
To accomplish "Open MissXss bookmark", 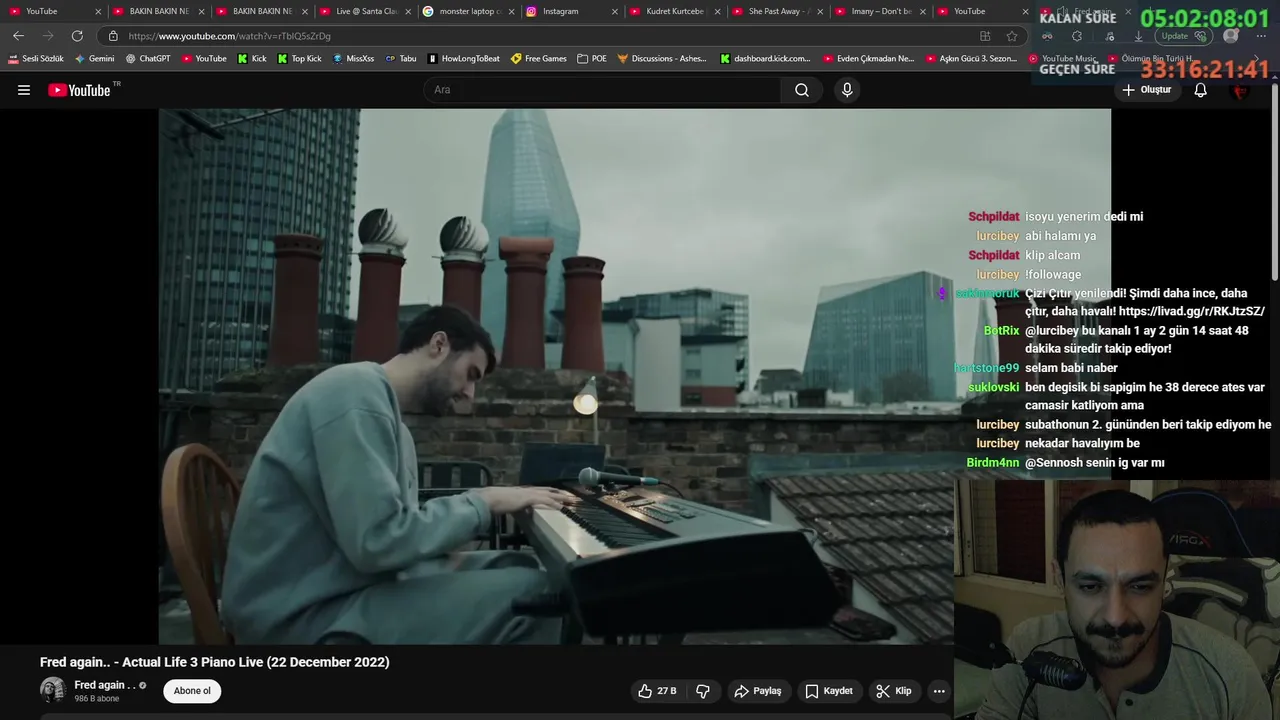I will [353, 59].
